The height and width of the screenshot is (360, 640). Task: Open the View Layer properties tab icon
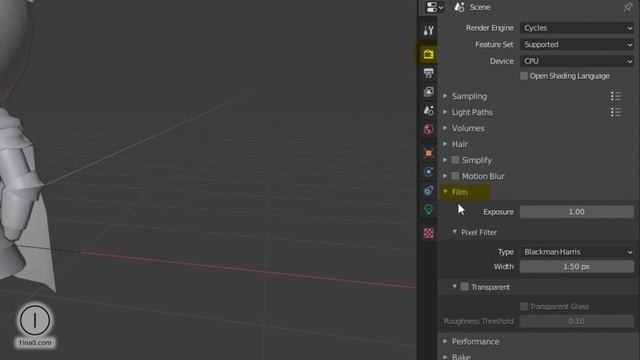[x=428, y=92]
